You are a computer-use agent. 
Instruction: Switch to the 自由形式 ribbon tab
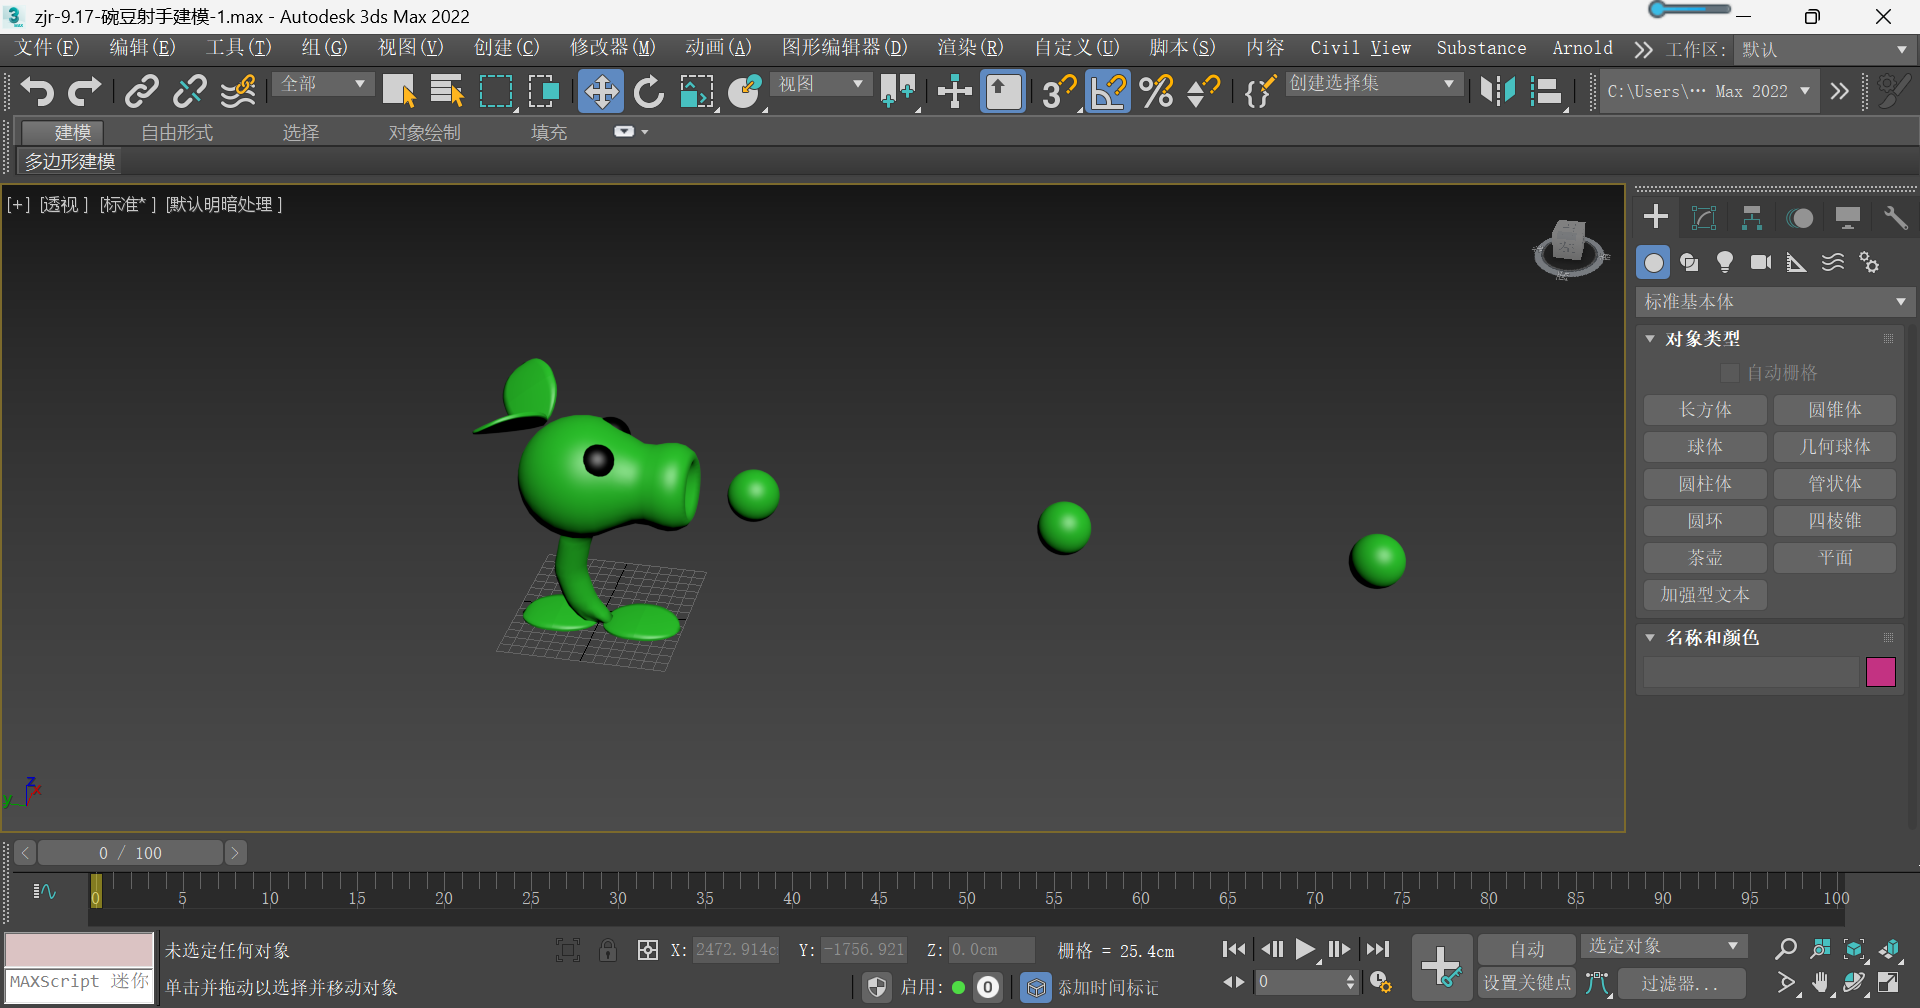click(x=177, y=132)
